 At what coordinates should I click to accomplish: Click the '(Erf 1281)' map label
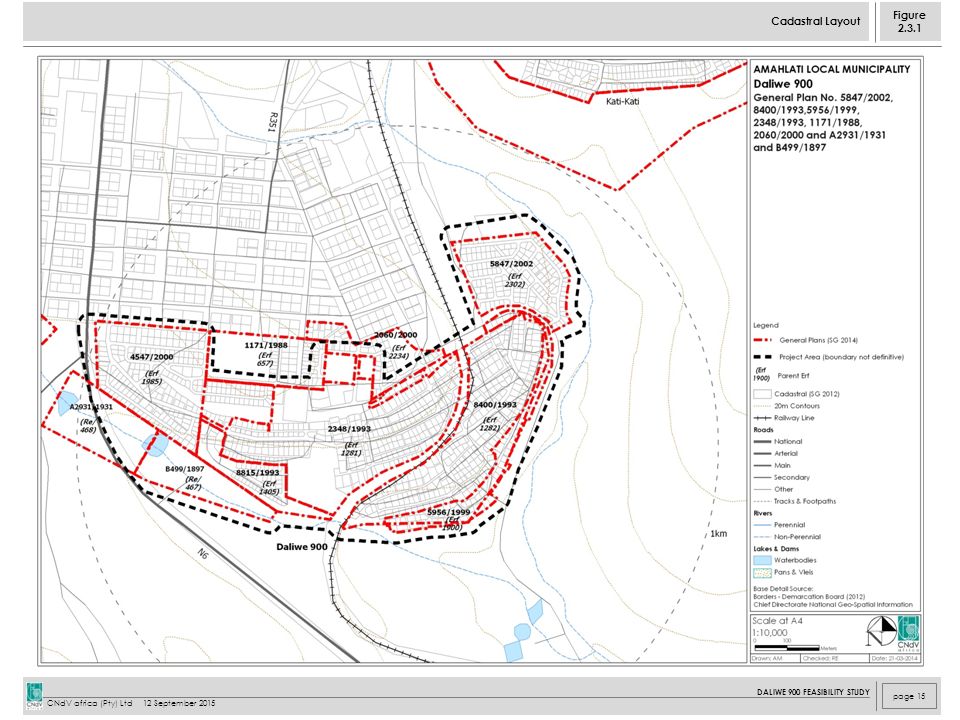[351, 449]
